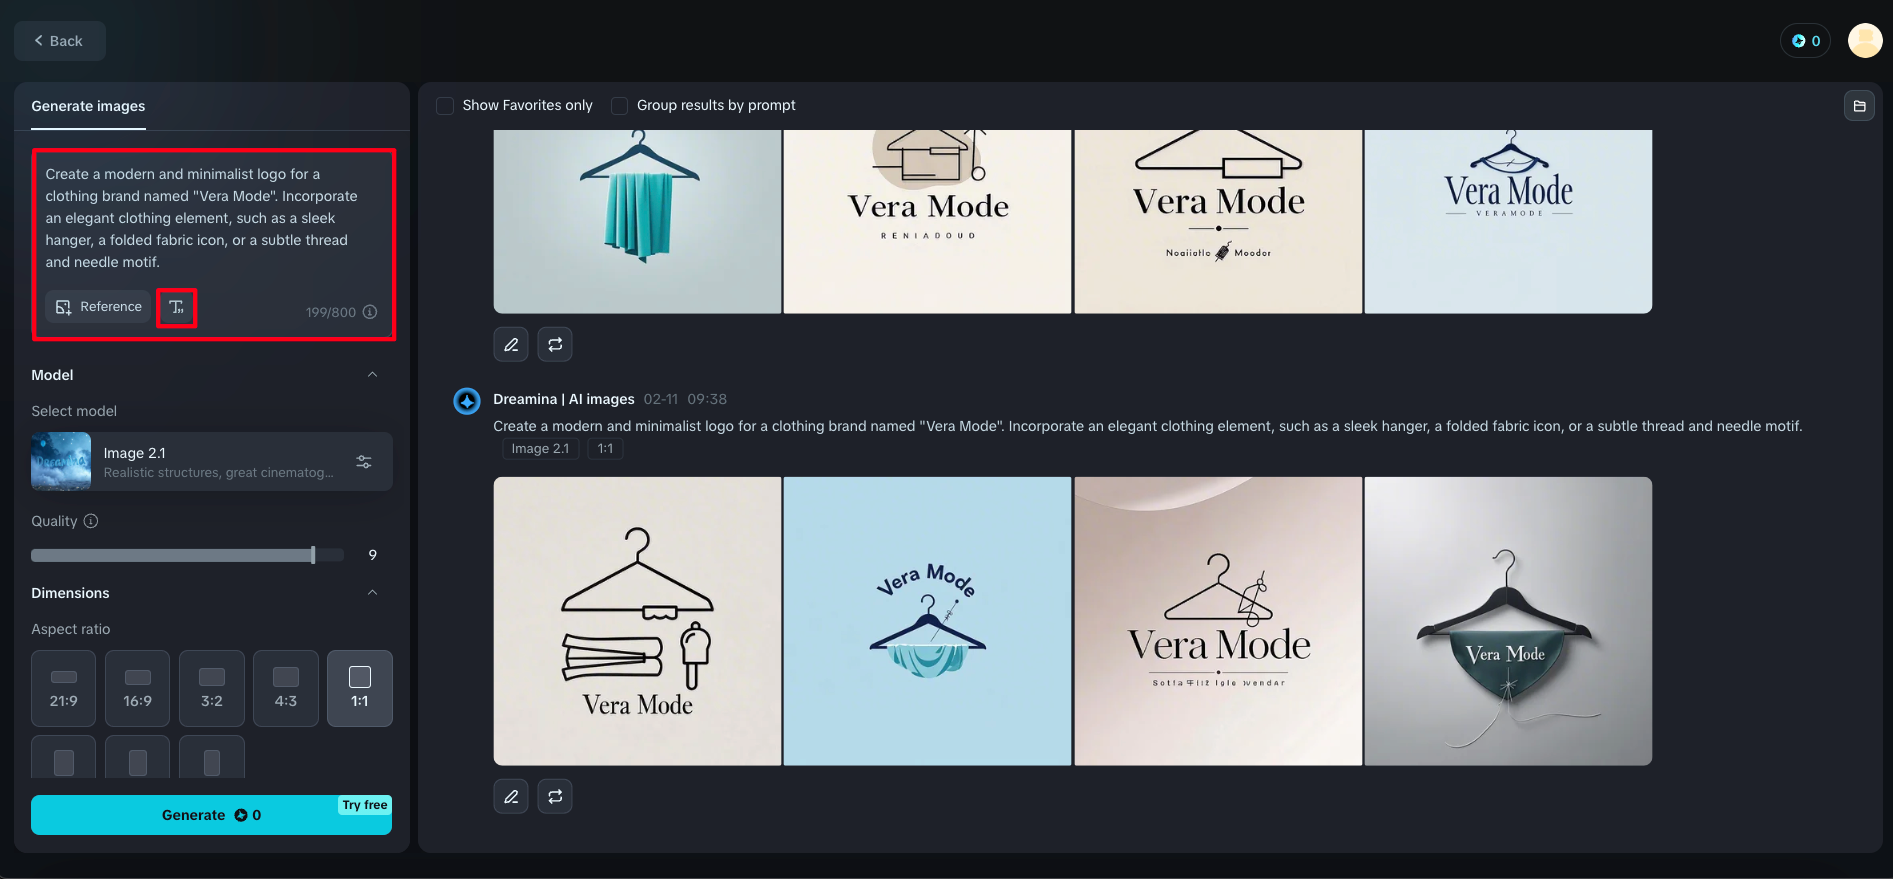Open the character count info icon
Screen dimensions: 1893x879
[x=370, y=312]
